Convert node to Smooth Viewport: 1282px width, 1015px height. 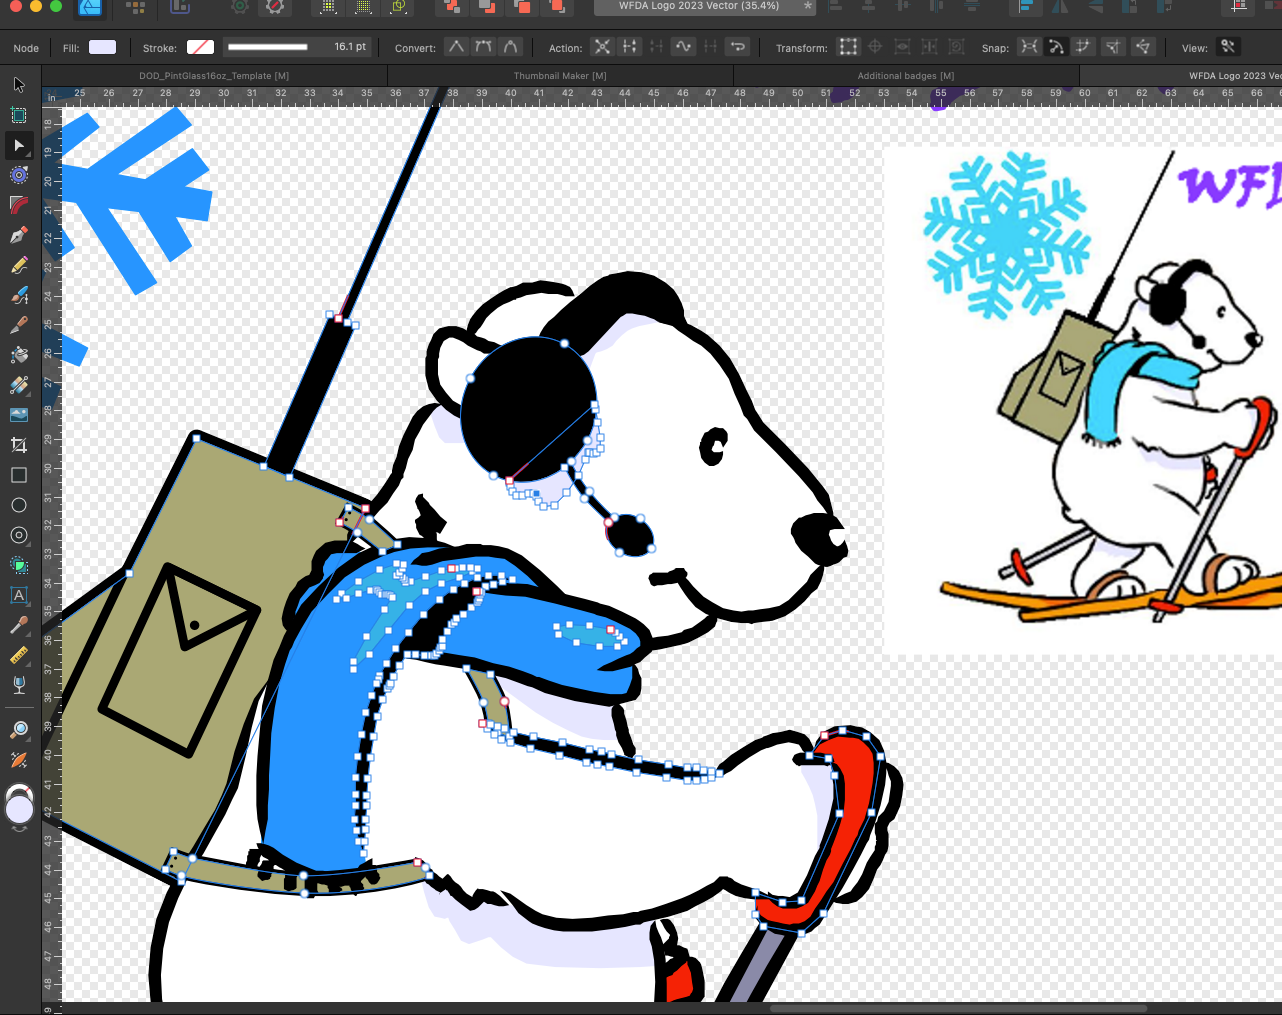click(x=484, y=47)
